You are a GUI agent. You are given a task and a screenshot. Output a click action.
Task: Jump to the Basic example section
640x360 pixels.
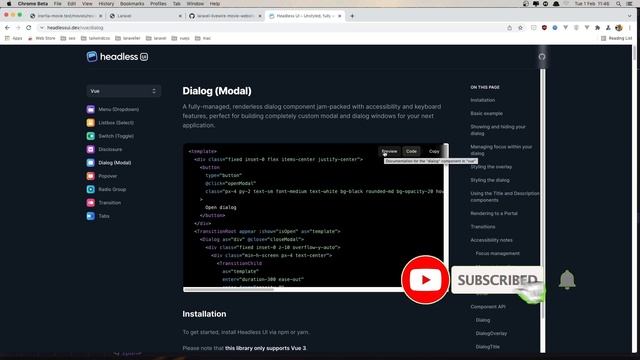click(487, 113)
